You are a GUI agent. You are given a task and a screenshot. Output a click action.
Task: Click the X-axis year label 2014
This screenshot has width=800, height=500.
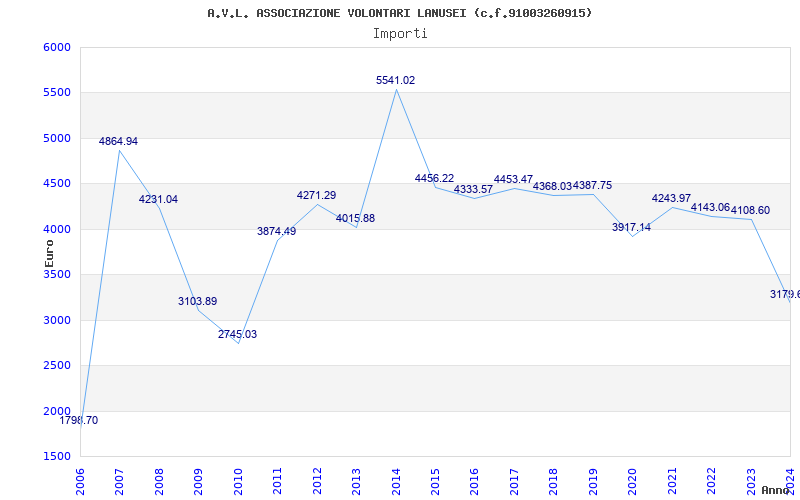(x=395, y=481)
